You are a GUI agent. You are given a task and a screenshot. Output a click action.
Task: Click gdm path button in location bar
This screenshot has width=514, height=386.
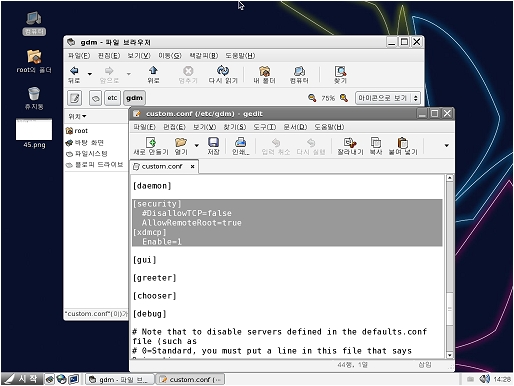134,98
